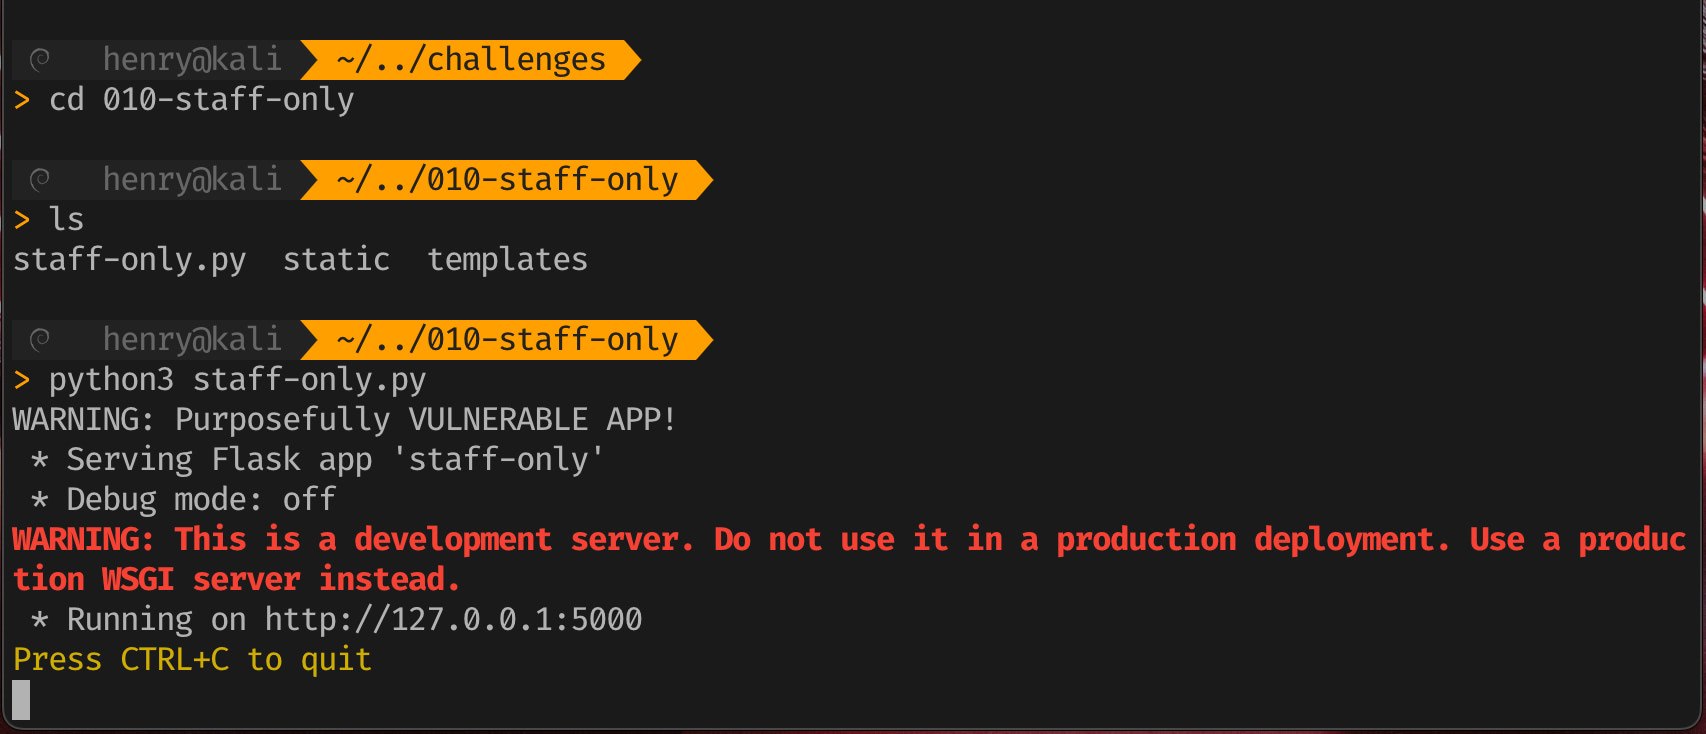Click the prompt arrow before python3 command
This screenshot has height=734, width=1706.
tap(22, 380)
